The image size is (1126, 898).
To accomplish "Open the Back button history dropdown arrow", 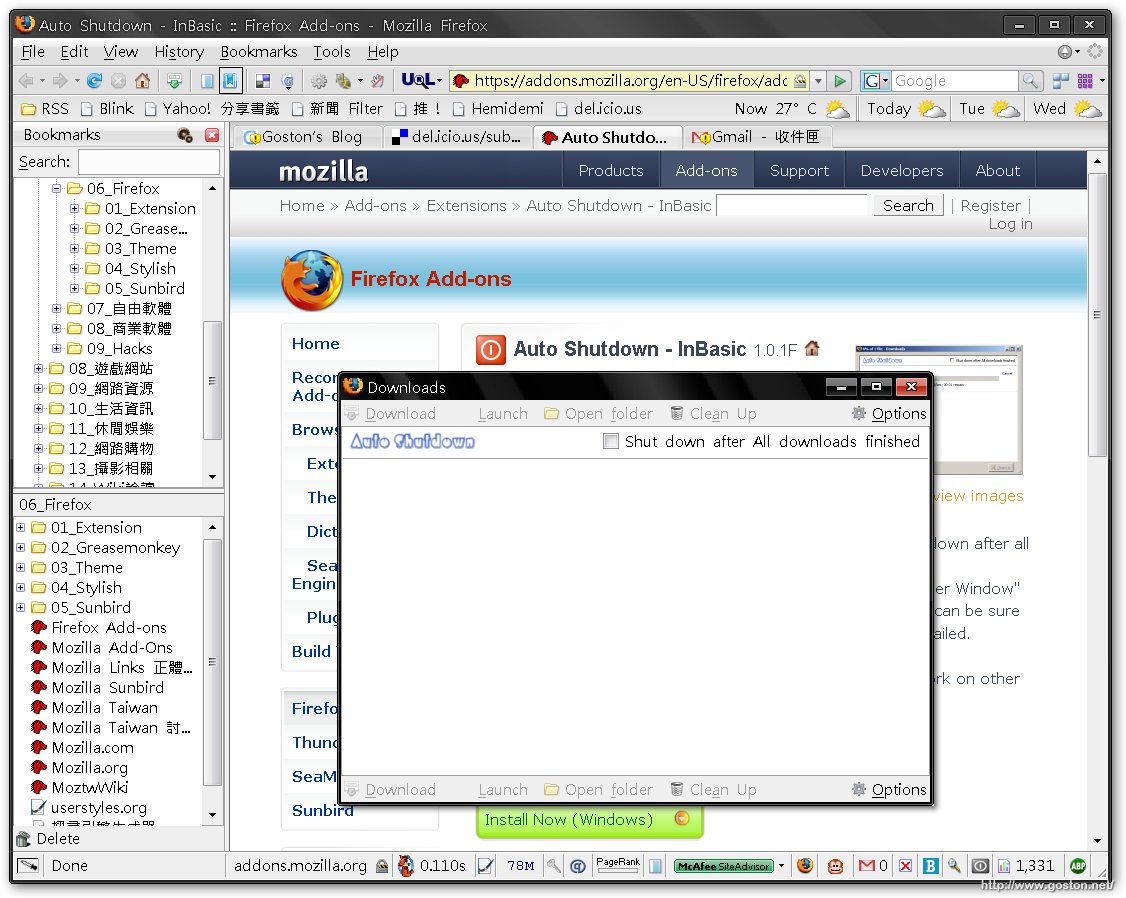I will (x=42, y=80).
